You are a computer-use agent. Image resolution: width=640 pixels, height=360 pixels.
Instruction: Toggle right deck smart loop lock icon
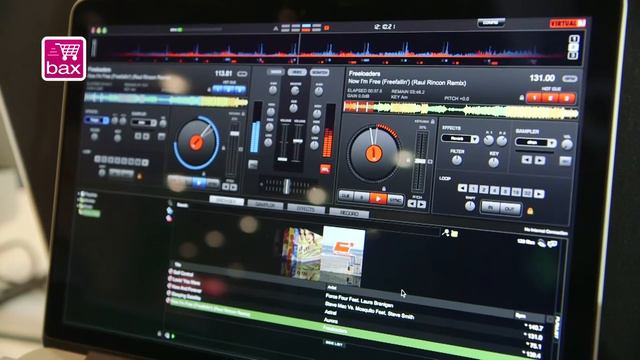[530, 211]
